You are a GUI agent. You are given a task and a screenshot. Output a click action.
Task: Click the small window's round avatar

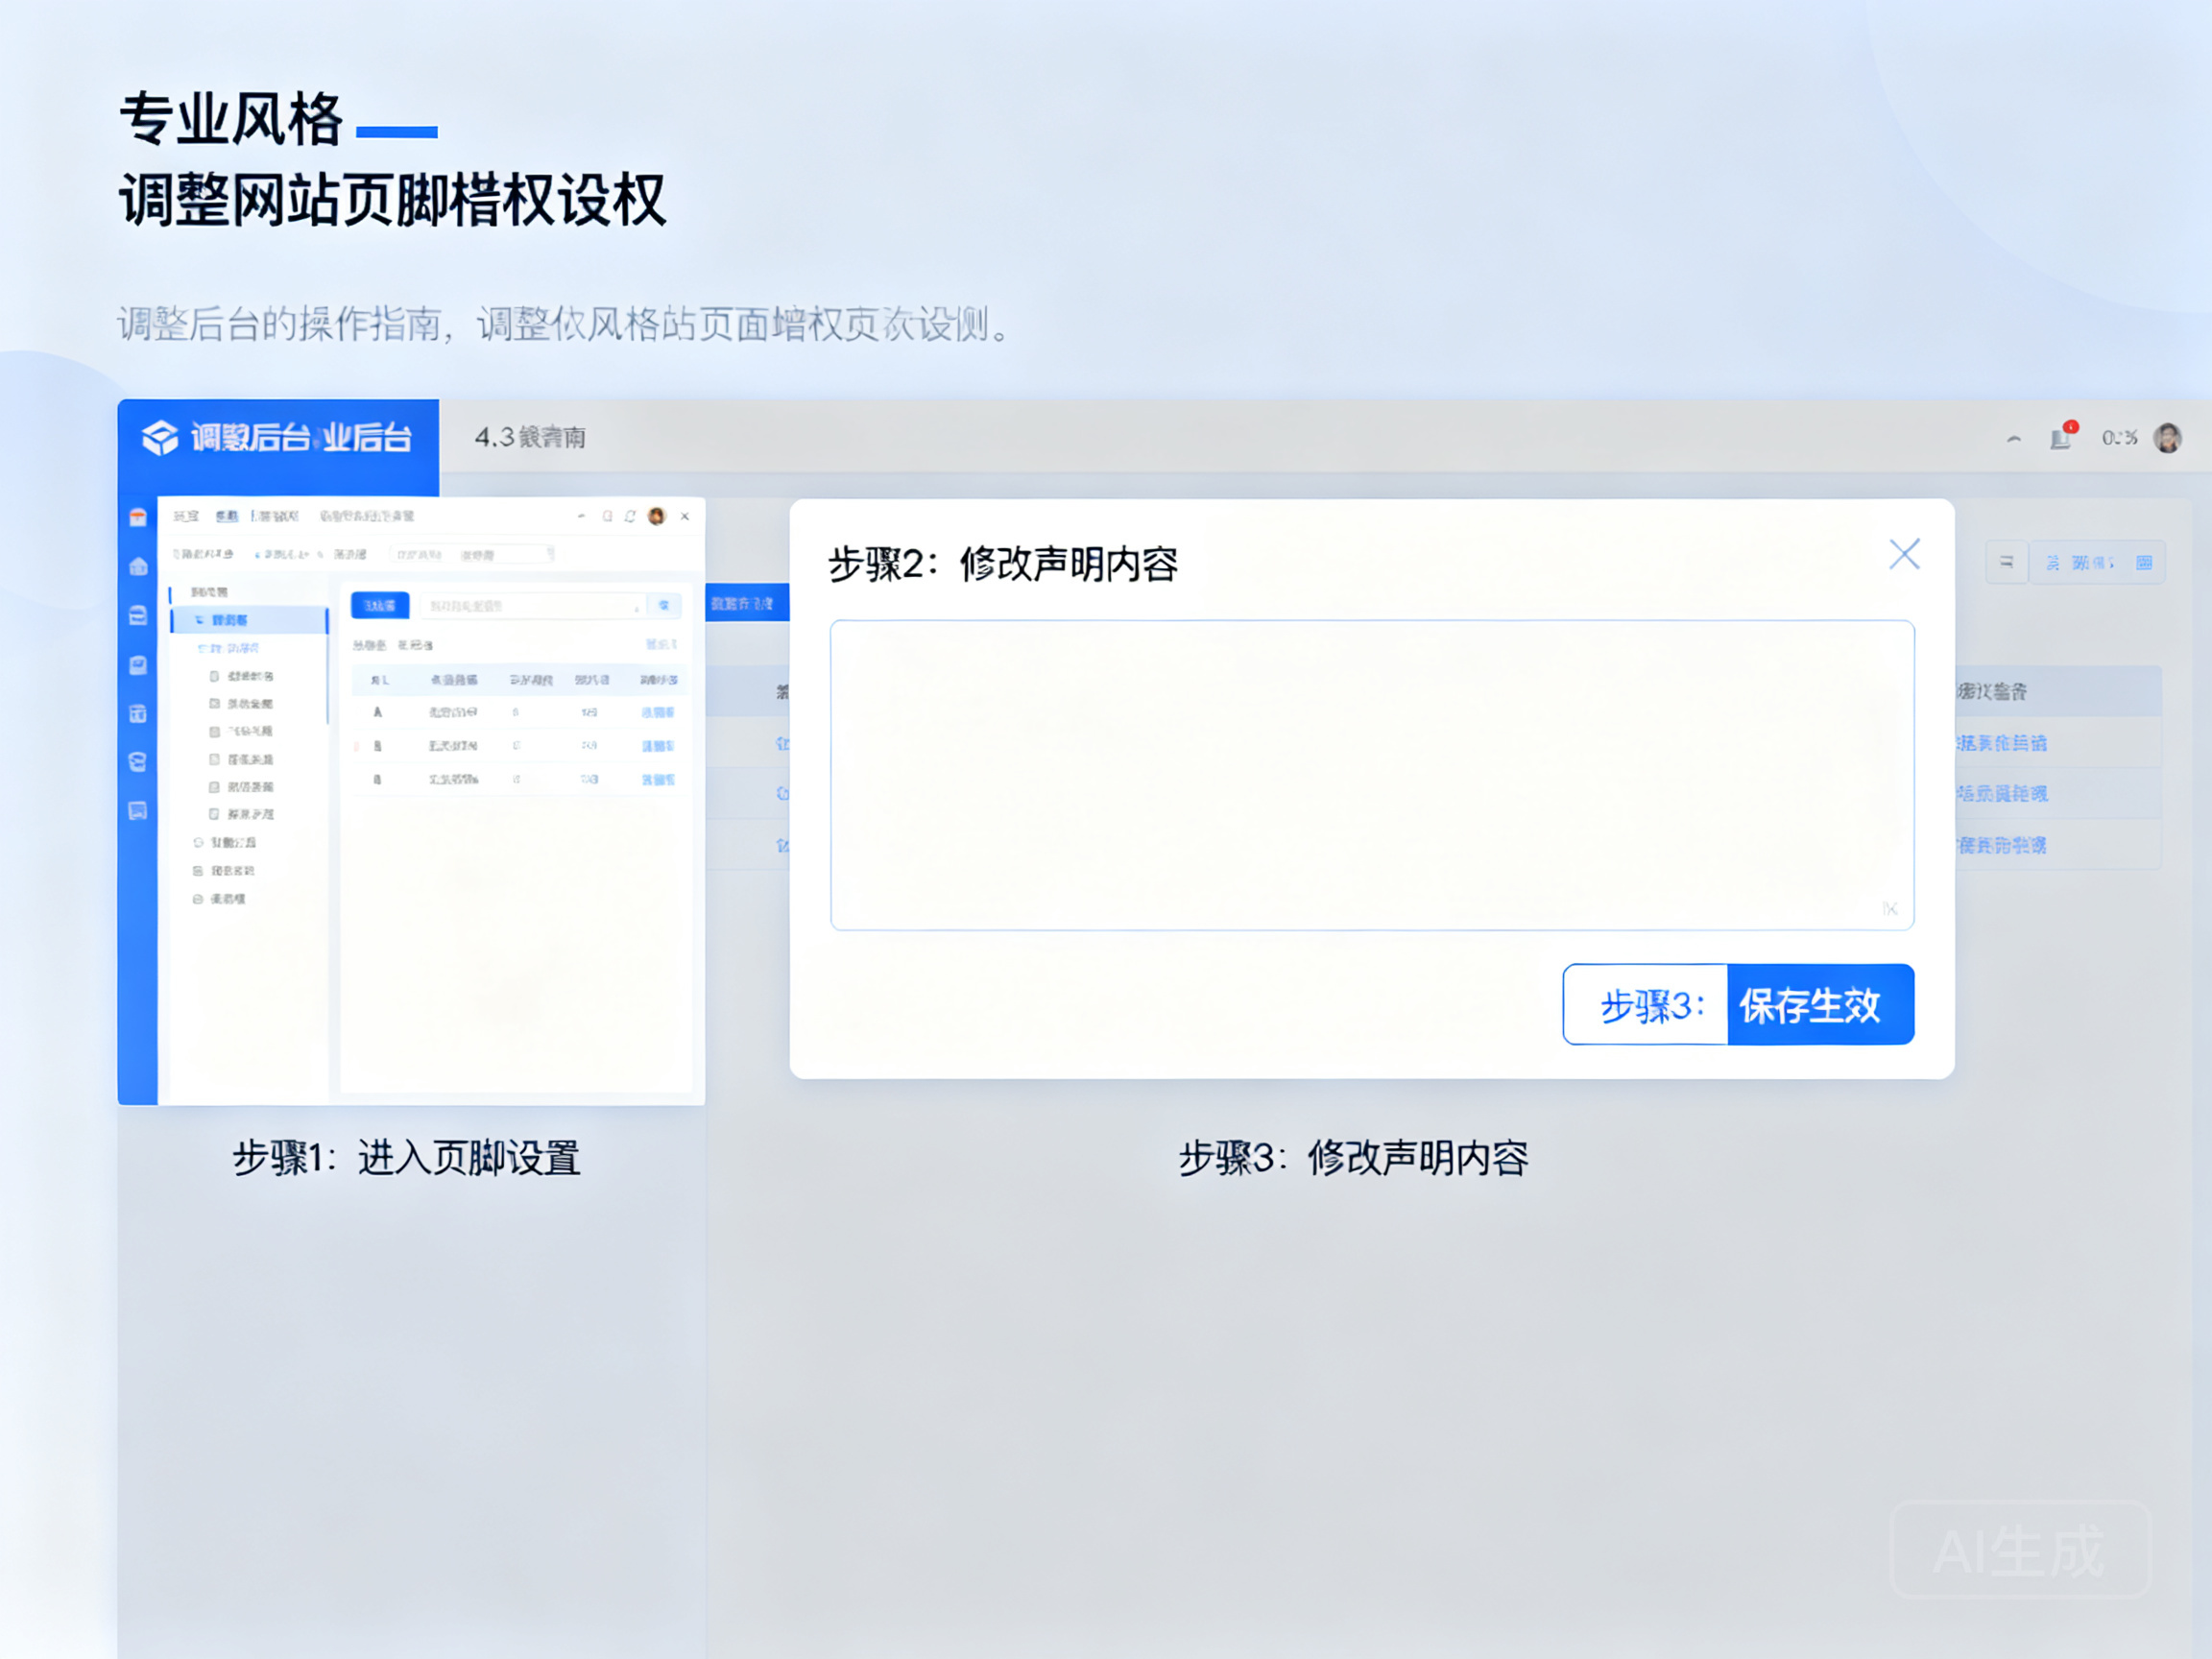(657, 516)
